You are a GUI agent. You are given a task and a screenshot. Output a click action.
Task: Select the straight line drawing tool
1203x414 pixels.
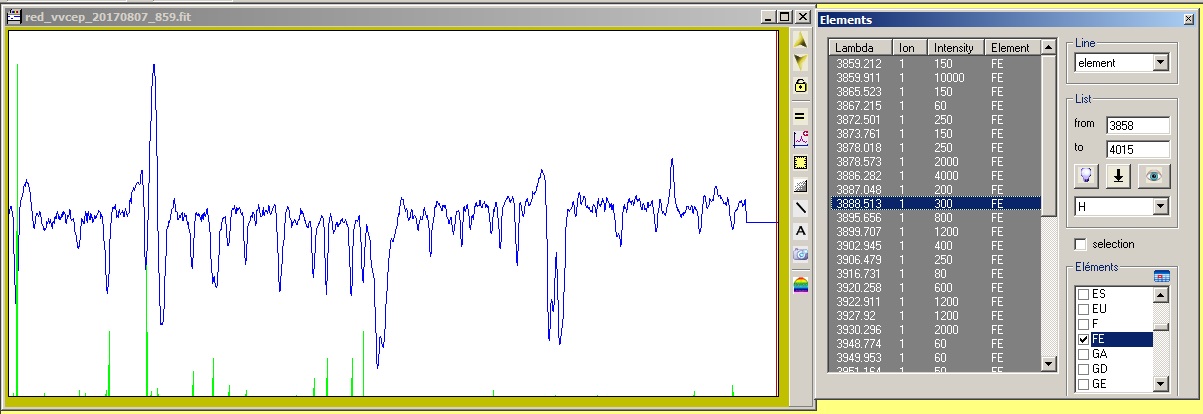coord(800,208)
